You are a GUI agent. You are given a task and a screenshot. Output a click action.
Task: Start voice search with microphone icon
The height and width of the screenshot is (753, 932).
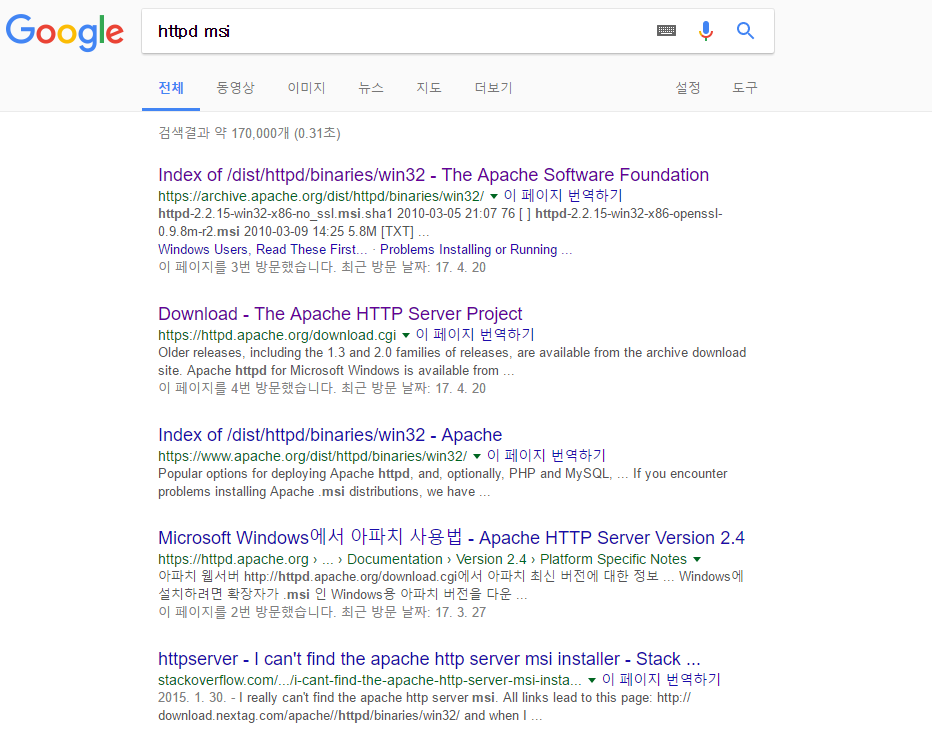pos(706,30)
